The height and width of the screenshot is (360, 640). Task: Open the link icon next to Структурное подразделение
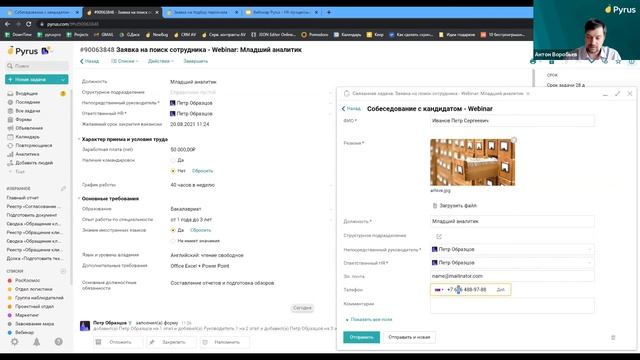coord(439,236)
